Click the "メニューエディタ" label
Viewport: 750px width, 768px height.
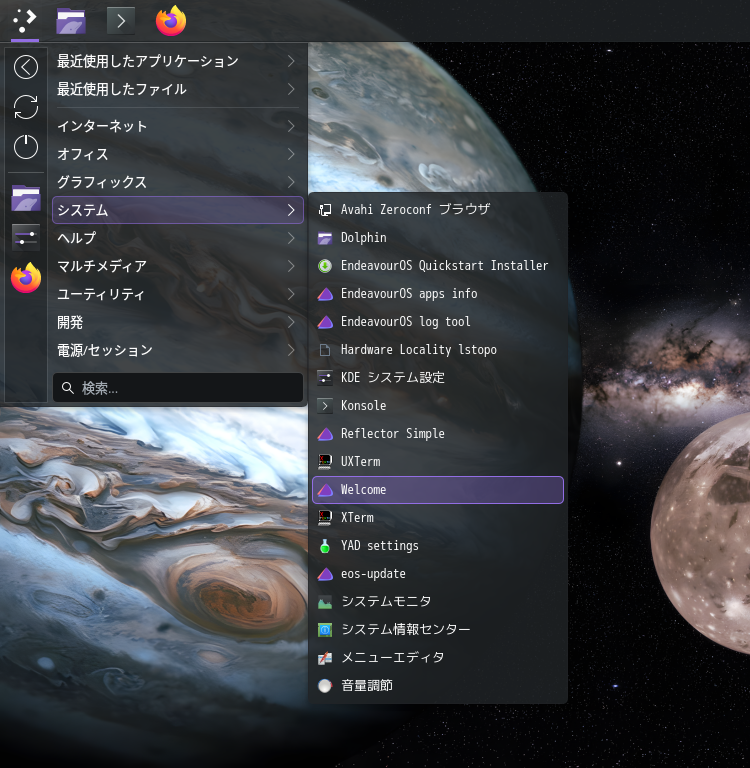[x=393, y=658]
